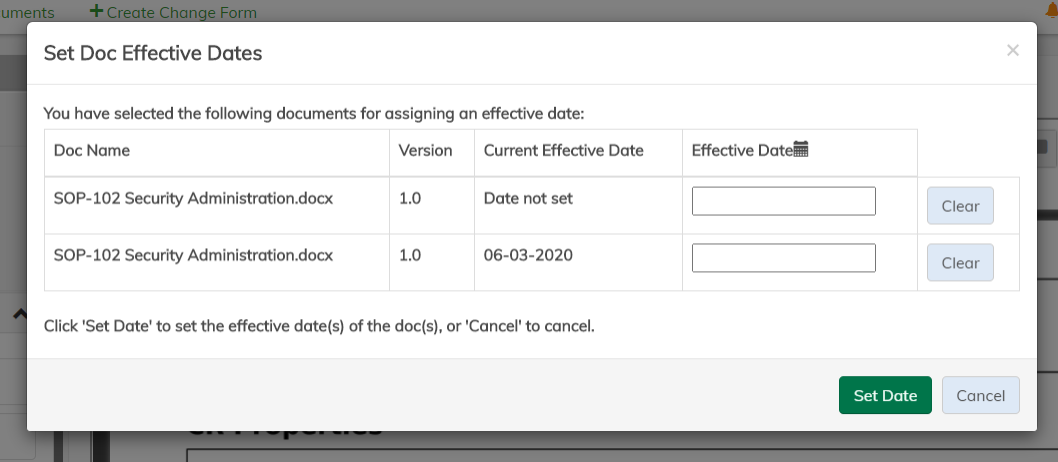The height and width of the screenshot is (462, 1058).
Task: Cancel the effective date dialog
Action: 980,395
